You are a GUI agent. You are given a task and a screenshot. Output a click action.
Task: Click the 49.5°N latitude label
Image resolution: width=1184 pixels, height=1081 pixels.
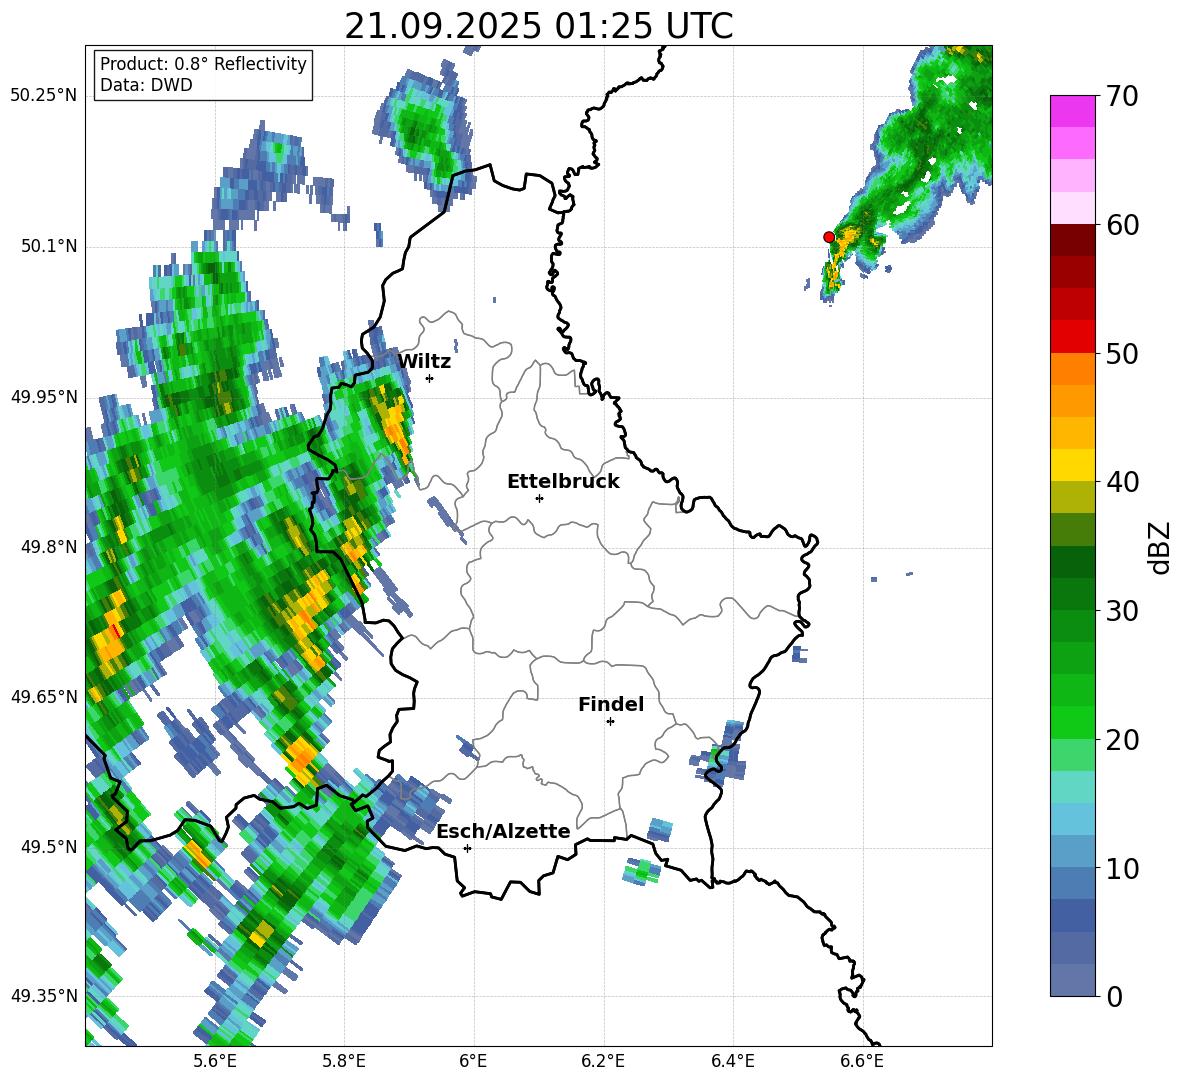pyautogui.click(x=49, y=847)
